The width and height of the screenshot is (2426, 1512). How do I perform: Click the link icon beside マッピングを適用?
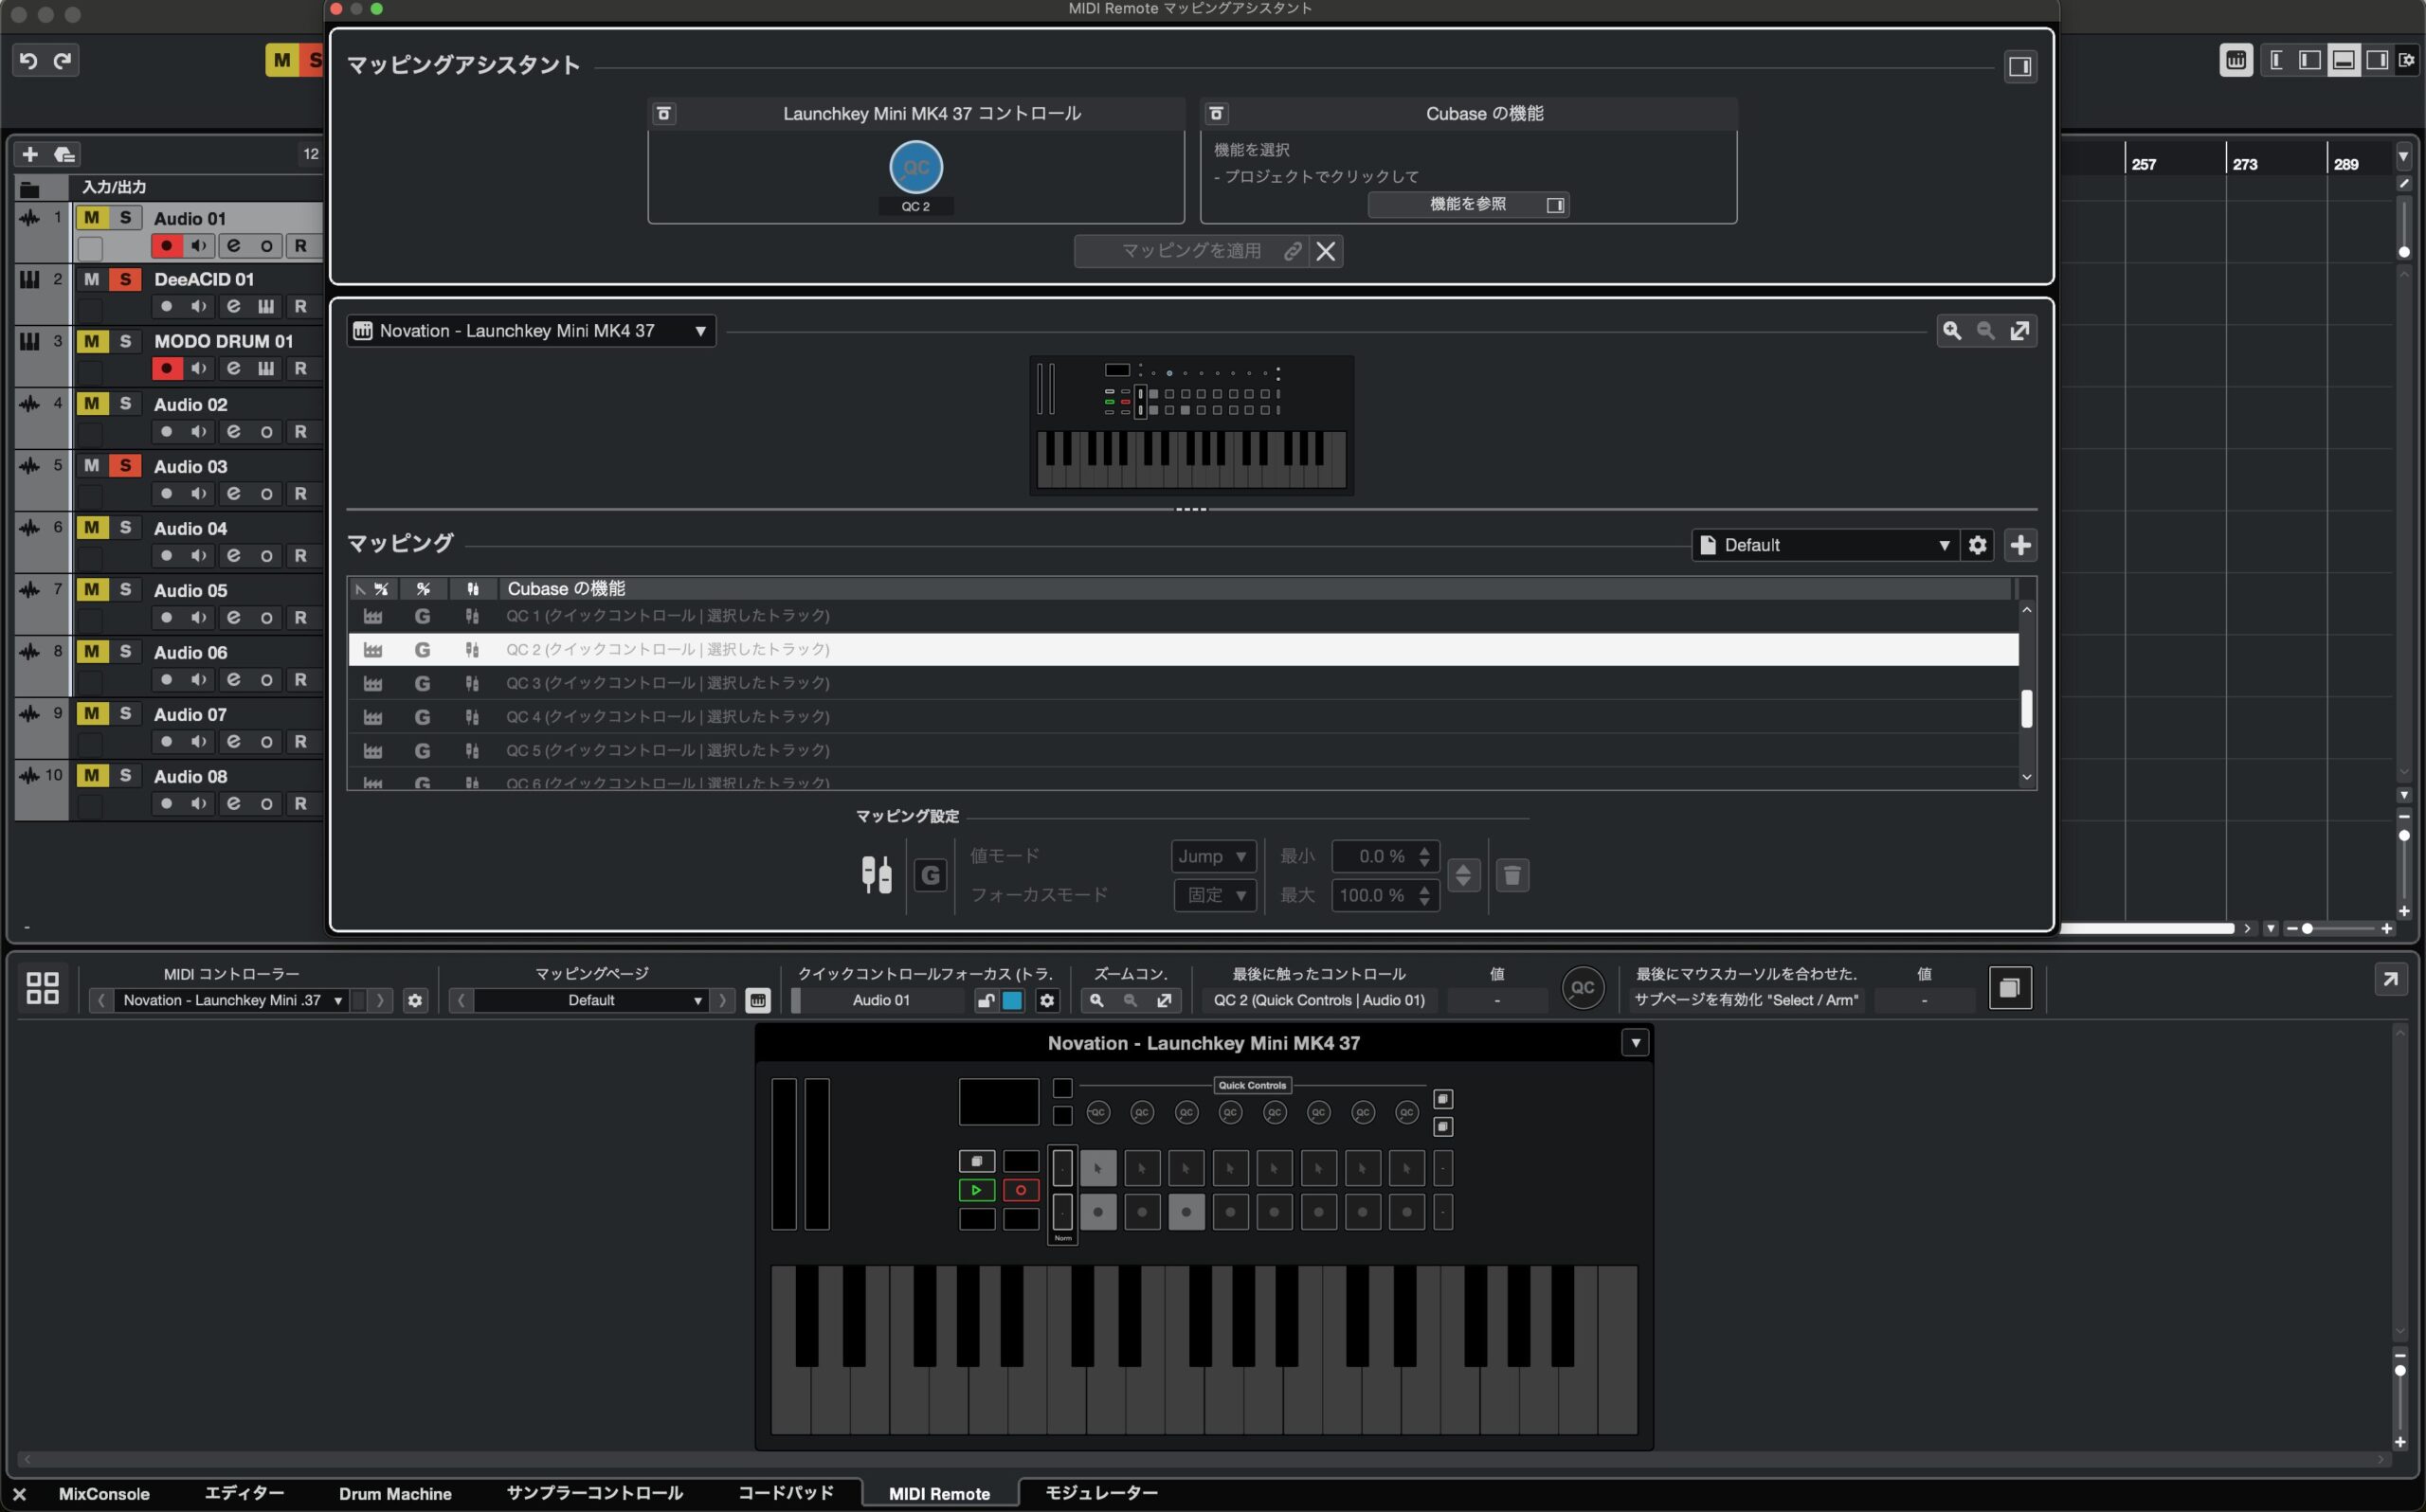pyautogui.click(x=1292, y=251)
